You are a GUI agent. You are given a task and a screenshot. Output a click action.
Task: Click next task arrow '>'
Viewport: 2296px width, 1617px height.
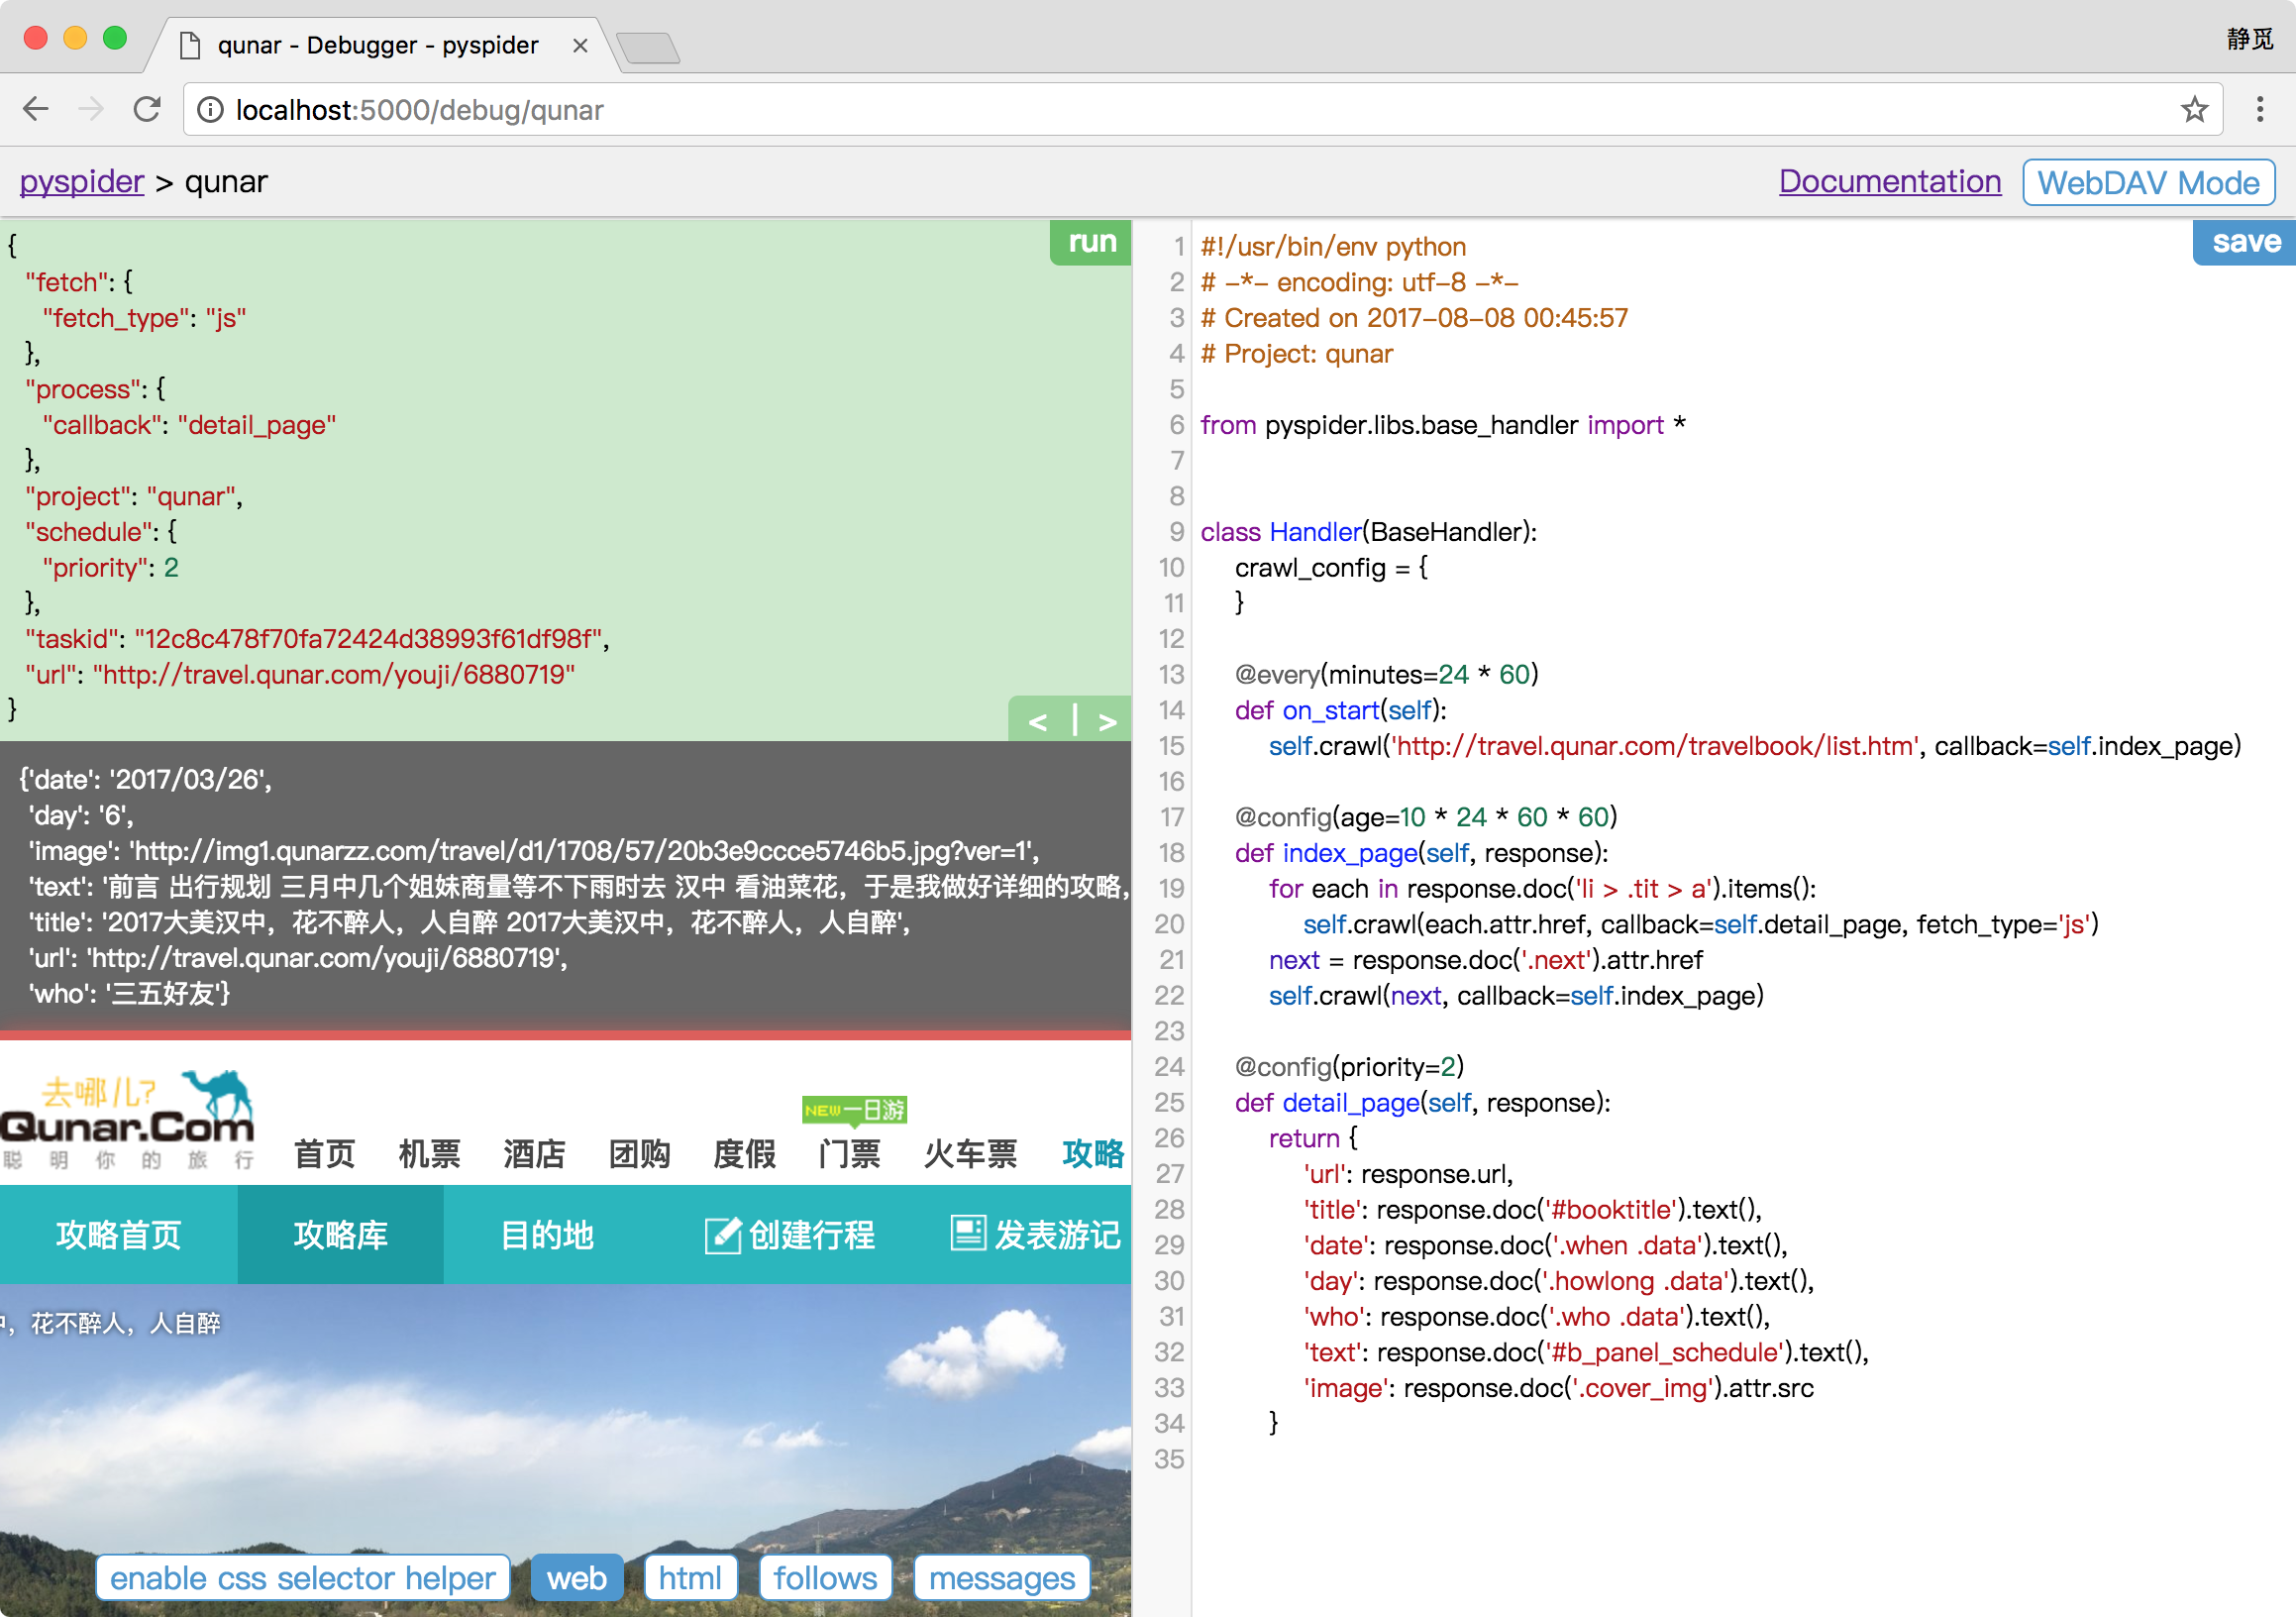(x=1107, y=721)
